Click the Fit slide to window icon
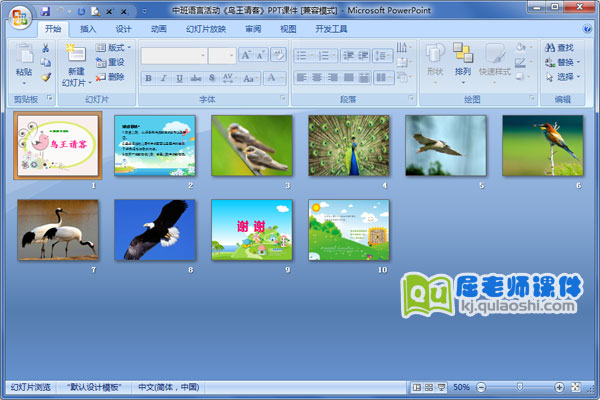This screenshot has width=600, height=400. 576,387
